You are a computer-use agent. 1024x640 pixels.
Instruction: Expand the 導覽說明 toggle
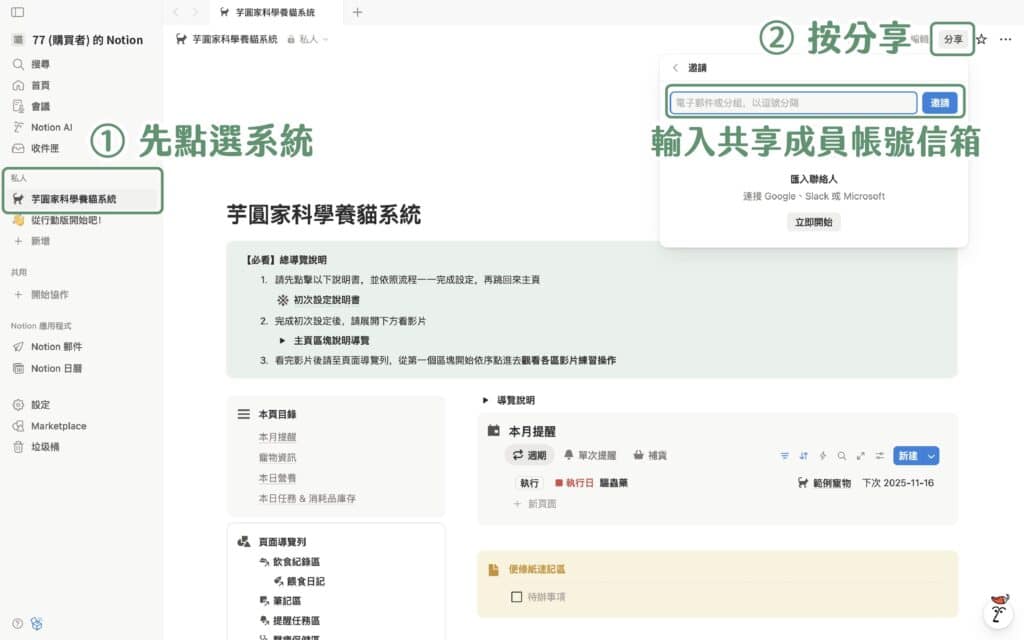pyautogui.click(x=486, y=400)
